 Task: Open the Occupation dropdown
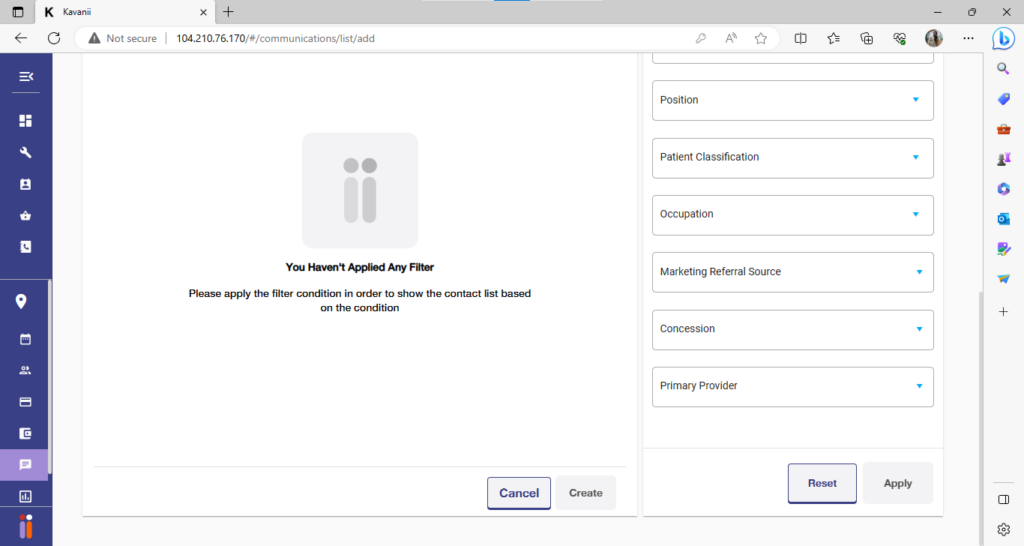point(792,214)
